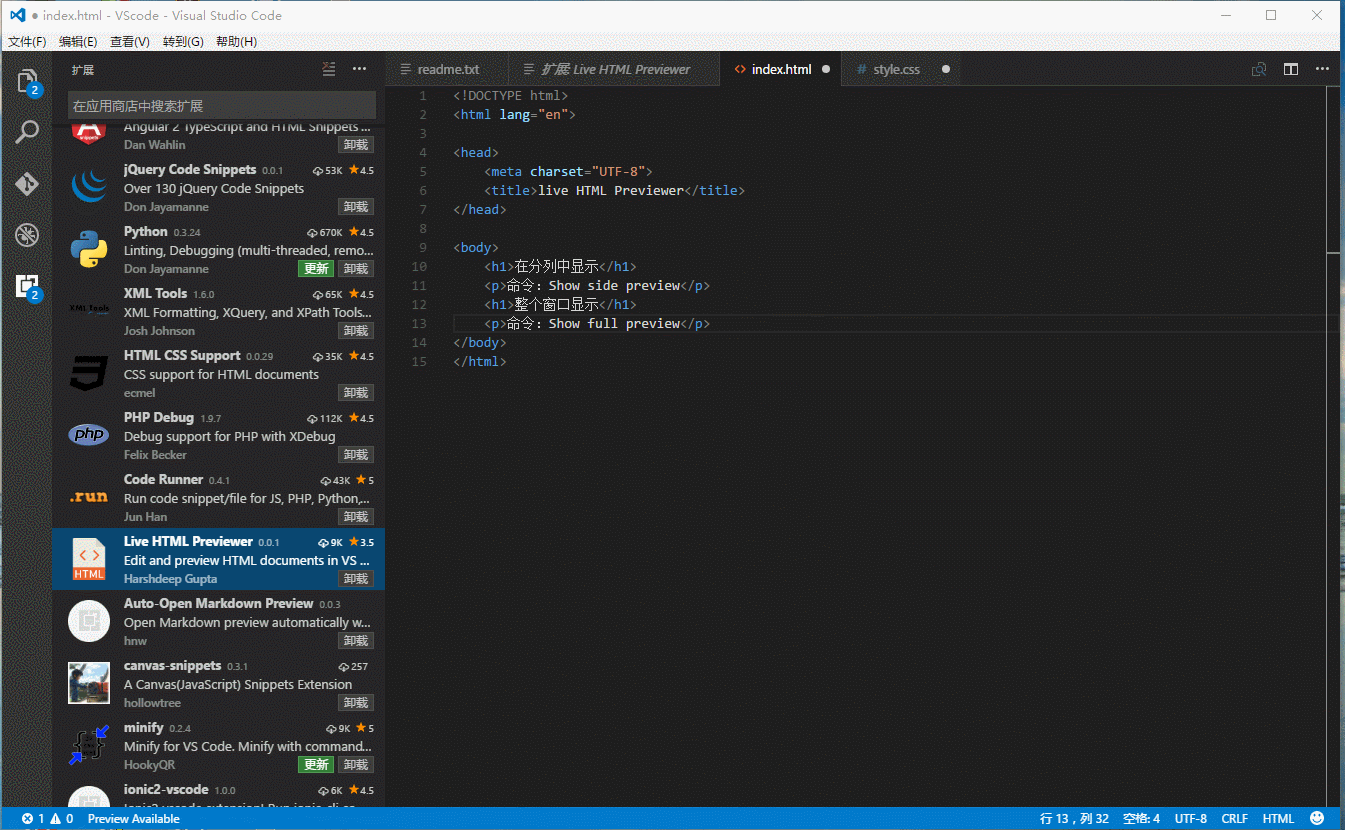This screenshot has height=830, width=1345.
Task: Uninstall Angular 2 TypeScript snippets with 卸载
Action: coord(355,145)
